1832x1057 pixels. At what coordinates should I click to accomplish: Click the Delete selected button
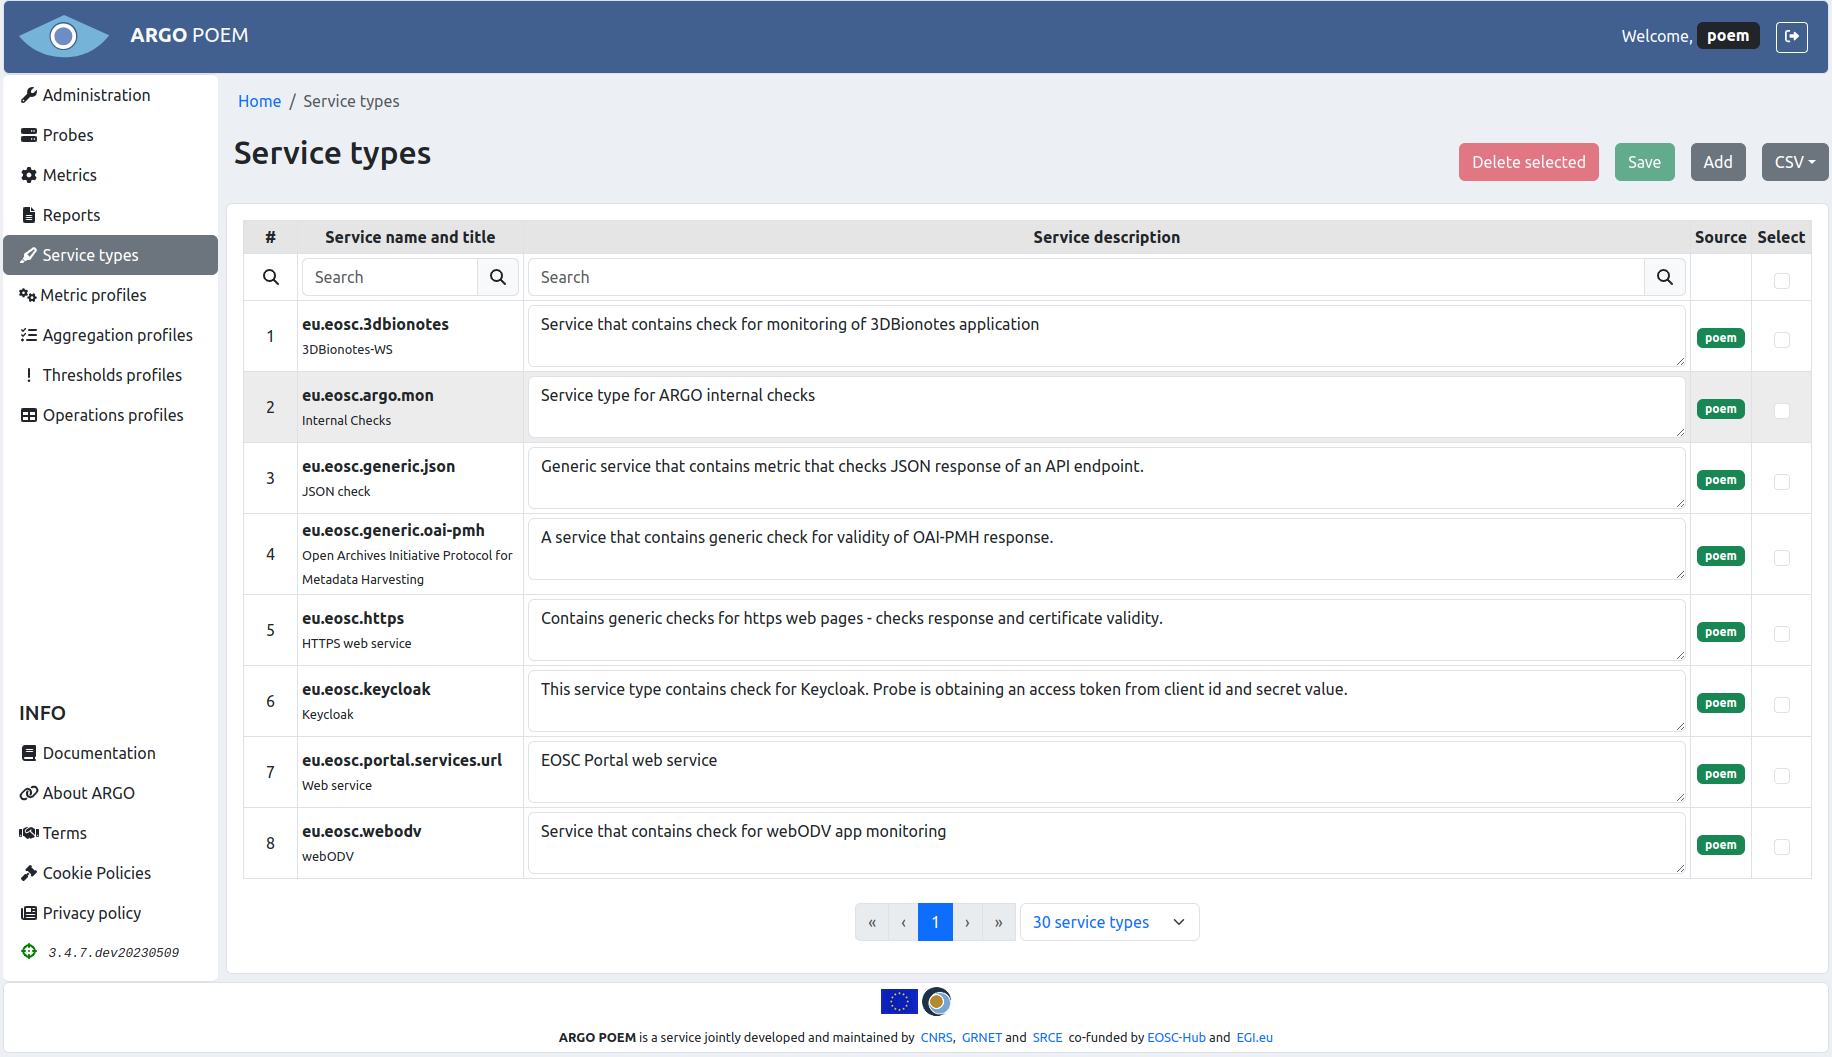pos(1528,162)
